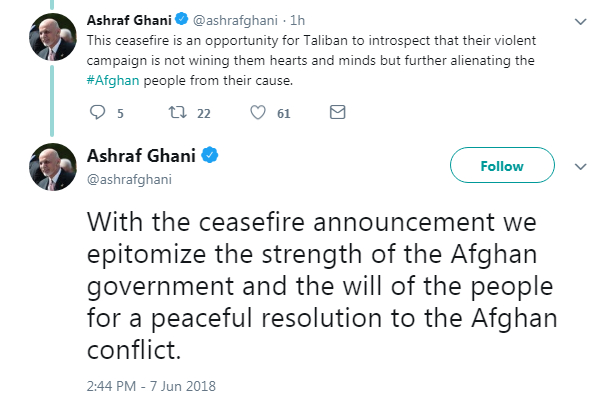Viewport: 612px width, 401px height.
Task: Open the small avatar on the top tweet
Action: (46, 38)
